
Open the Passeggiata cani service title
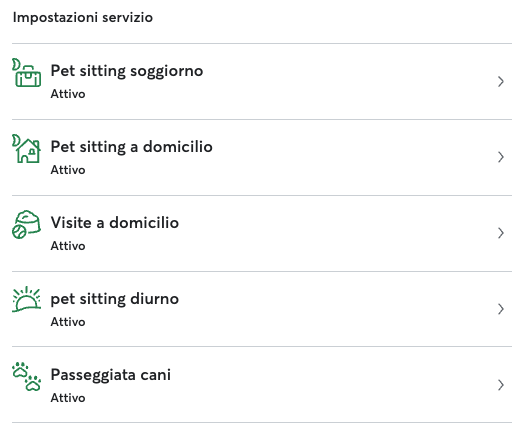tap(111, 375)
